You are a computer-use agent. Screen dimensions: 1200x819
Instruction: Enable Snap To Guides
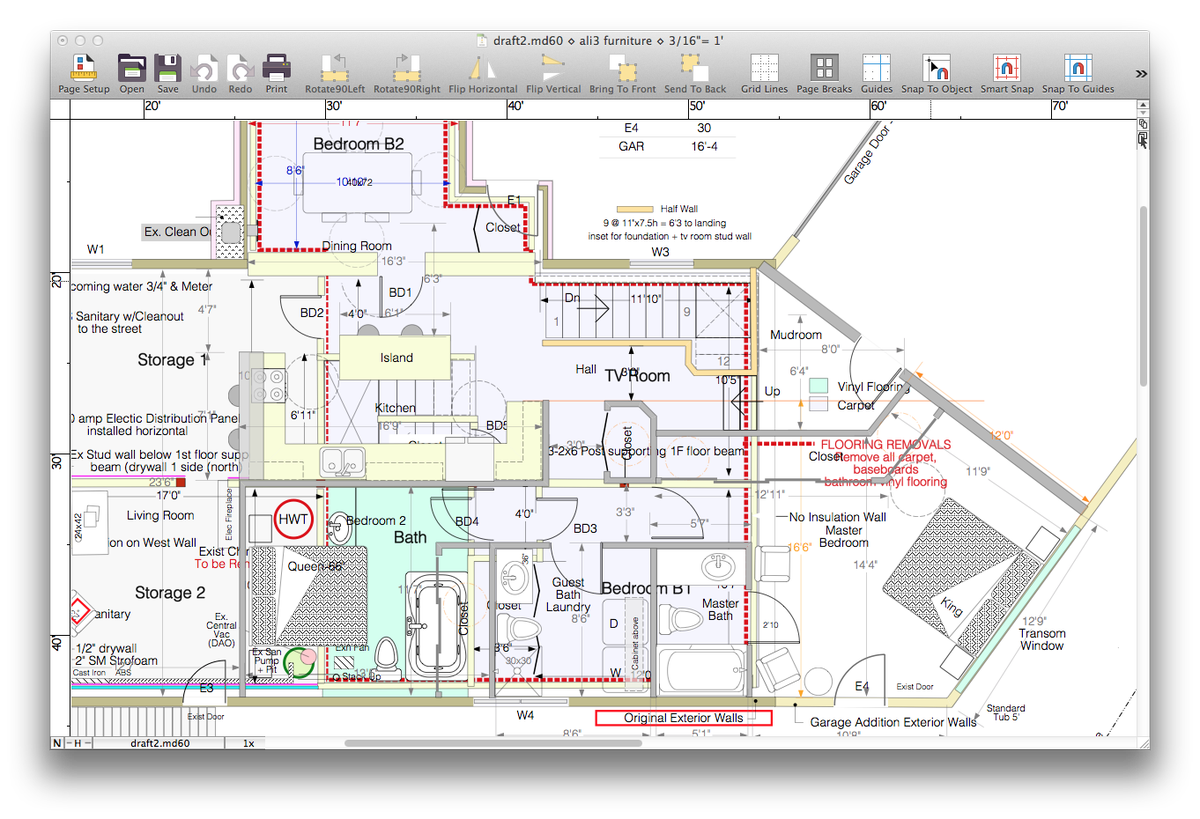click(x=1077, y=74)
